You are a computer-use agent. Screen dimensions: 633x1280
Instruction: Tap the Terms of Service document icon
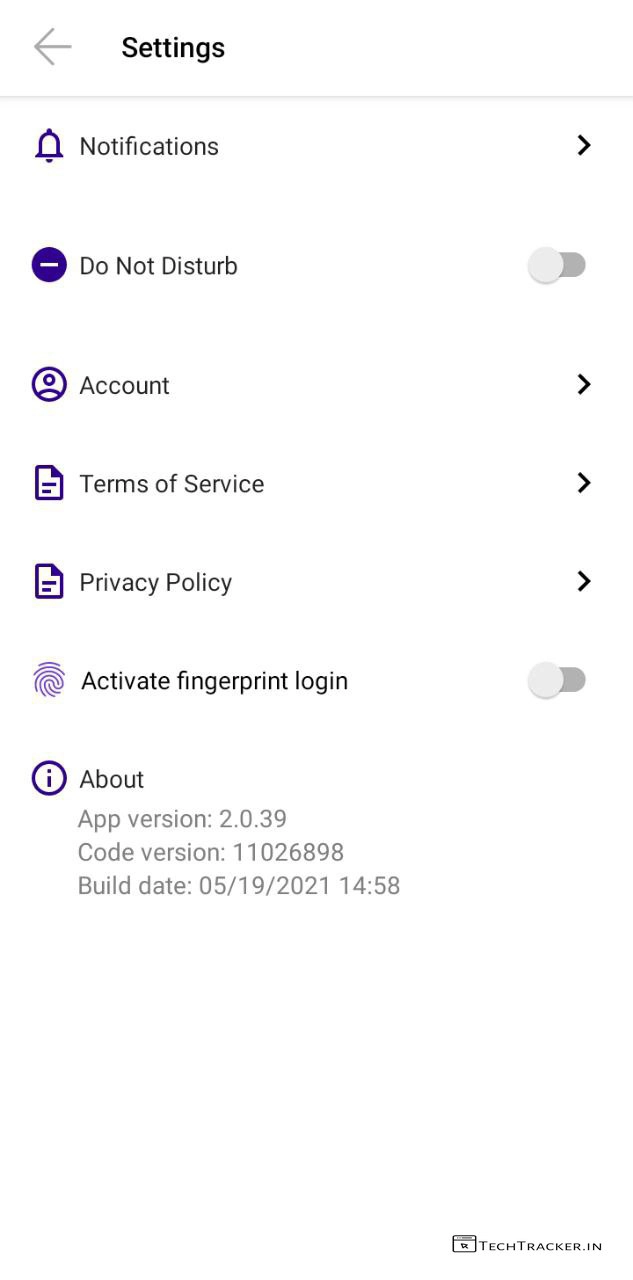tap(49, 484)
